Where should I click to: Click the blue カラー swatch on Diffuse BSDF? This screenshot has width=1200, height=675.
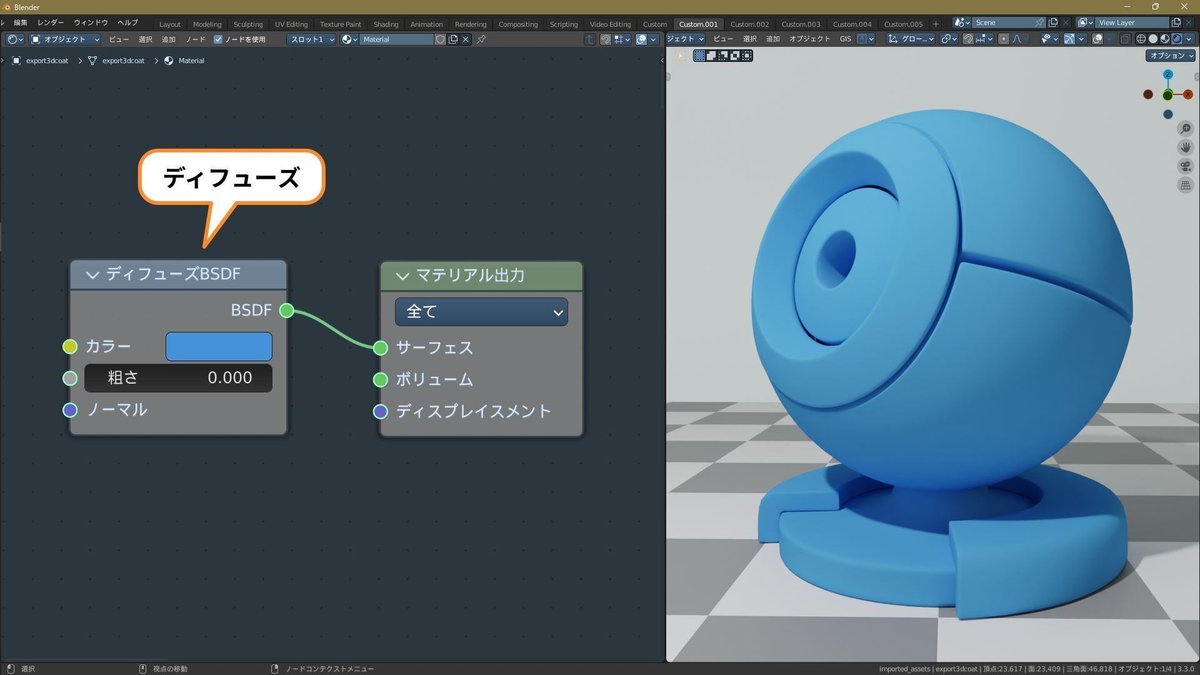pos(219,346)
